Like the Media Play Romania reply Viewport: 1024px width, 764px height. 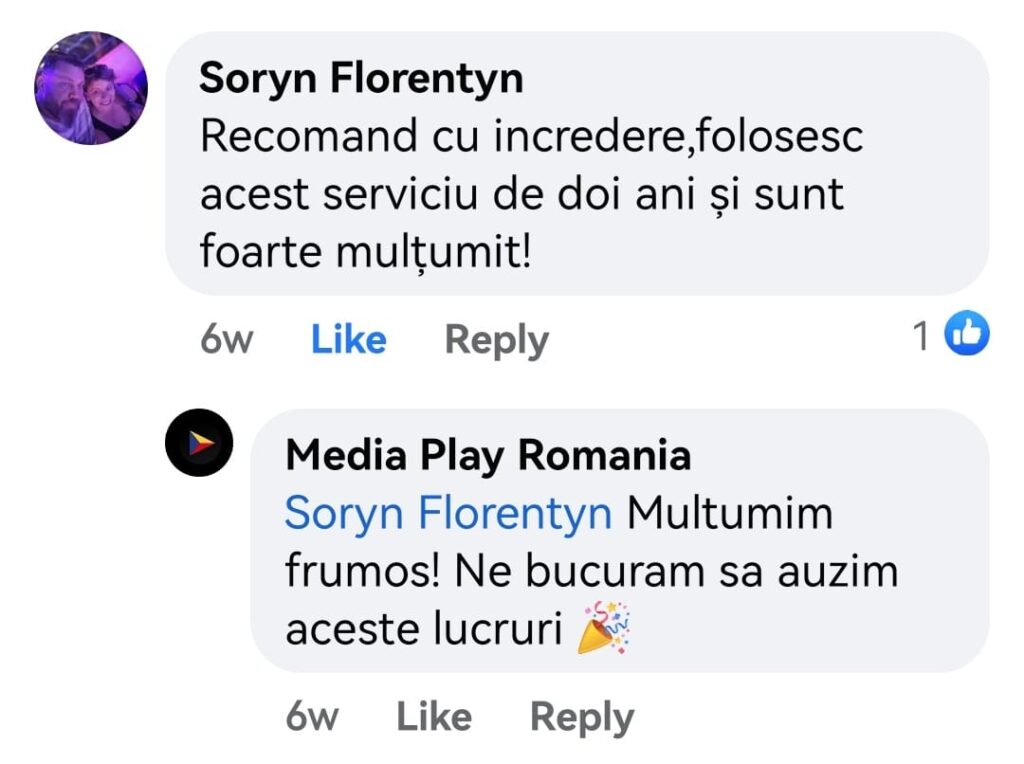click(x=433, y=716)
